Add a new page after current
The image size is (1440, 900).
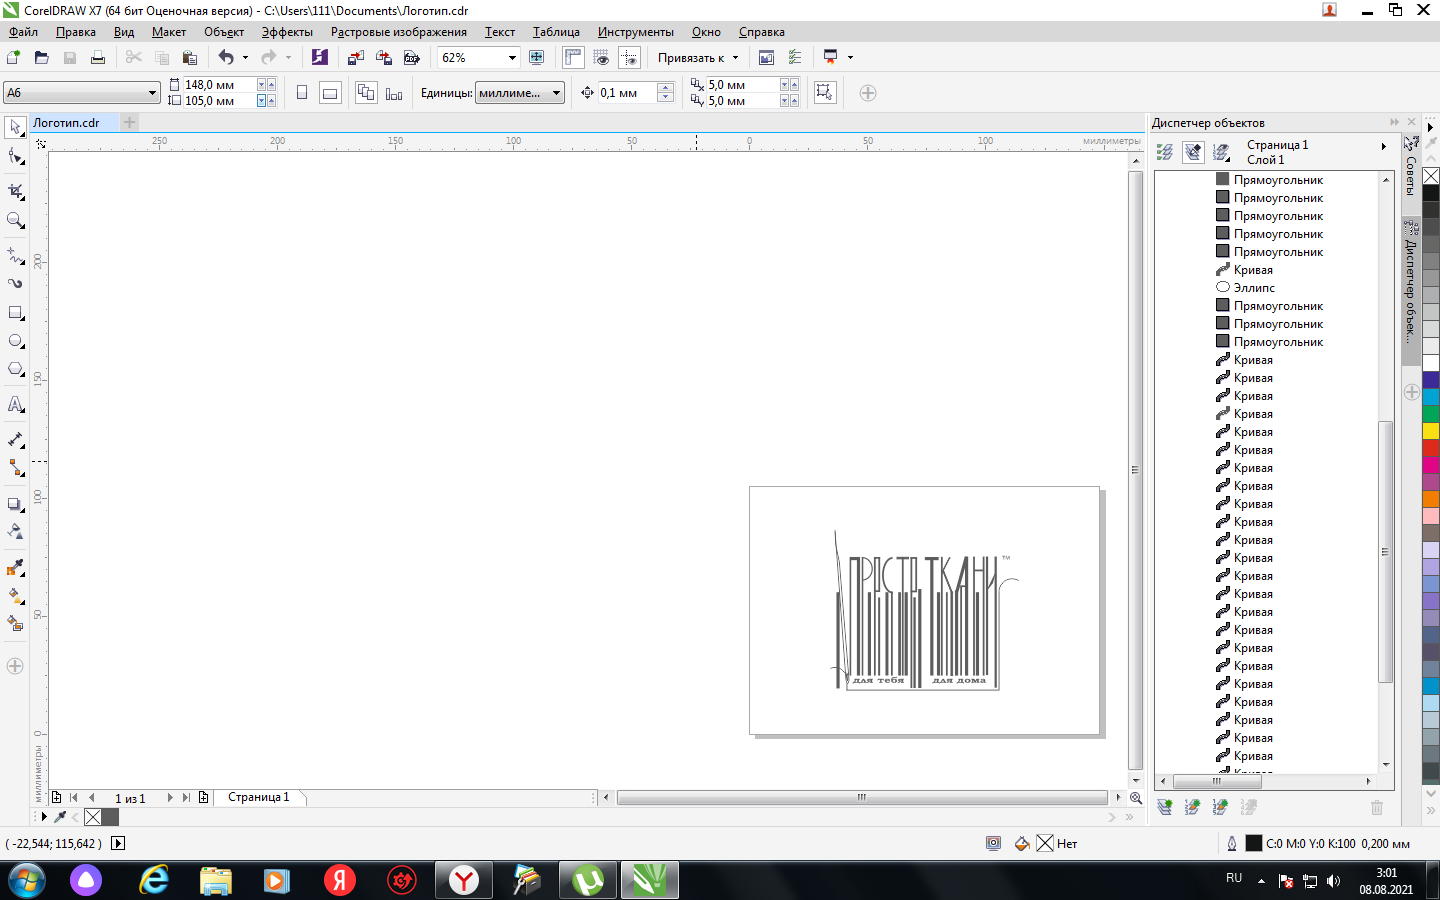coord(203,797)
